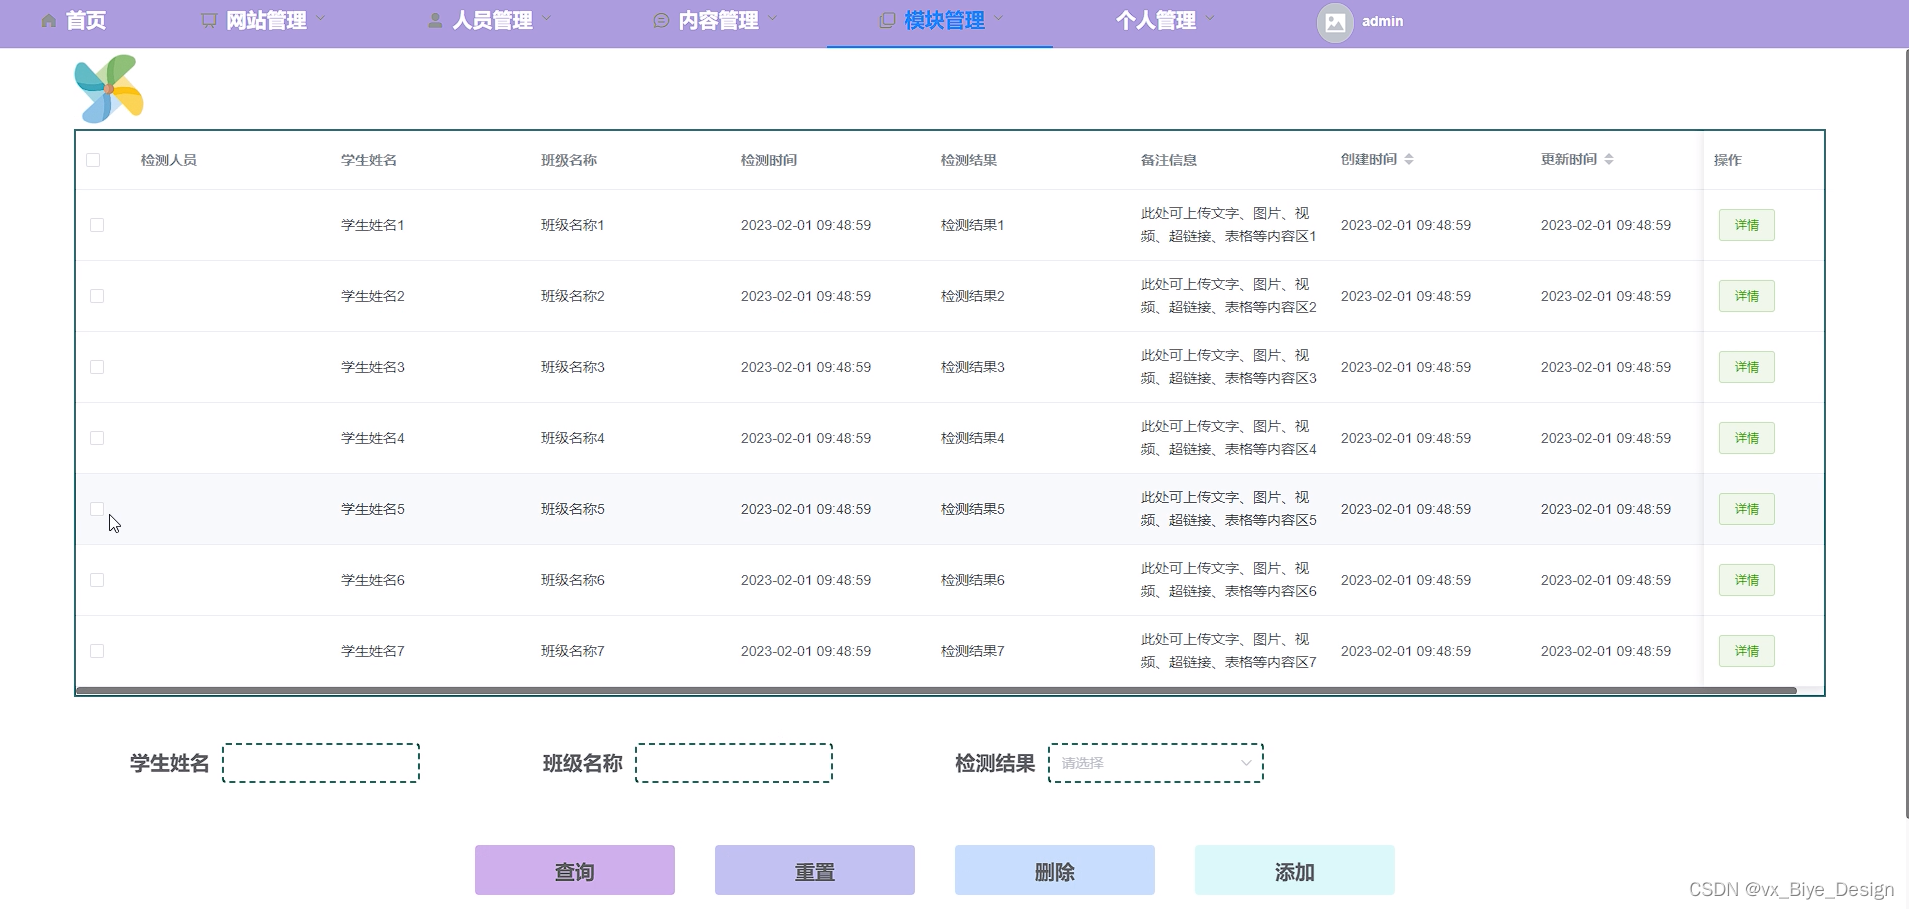Click the colorful pinwheel logo
The width and height of the screenshot is (1909, 909).
click(x=109, y=89)
